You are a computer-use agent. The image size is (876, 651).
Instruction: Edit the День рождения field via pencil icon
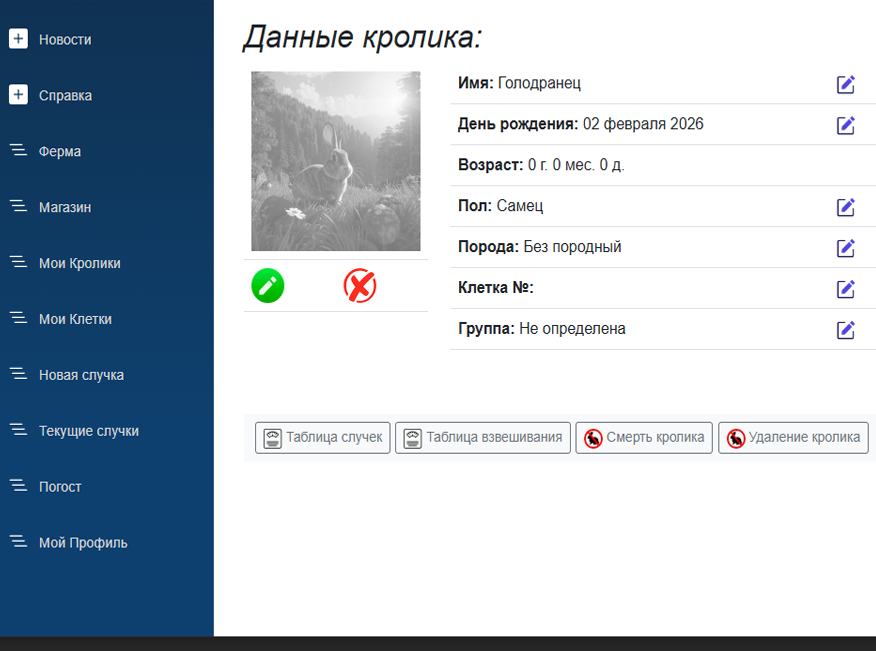pos(845,125)
